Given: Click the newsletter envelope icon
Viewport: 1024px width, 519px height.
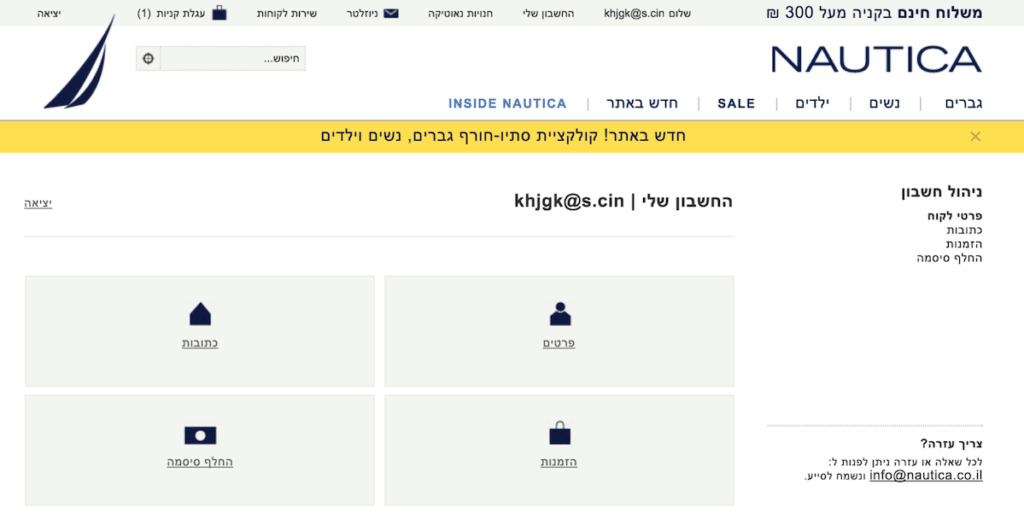Looking at the screenshot, I should pos(391,13).
